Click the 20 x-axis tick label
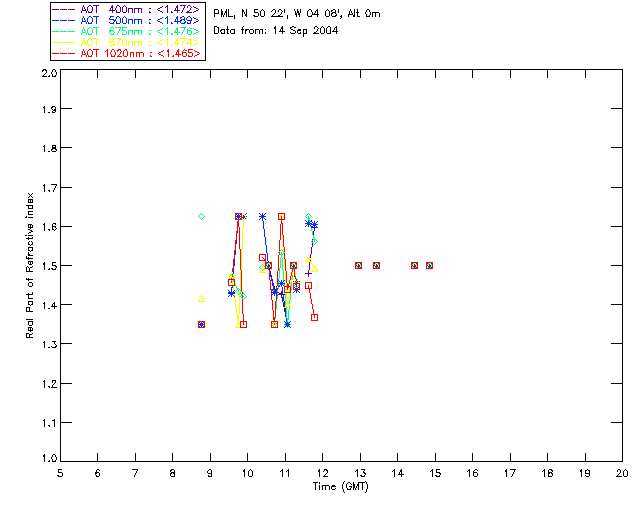 [x=622, y=473]
